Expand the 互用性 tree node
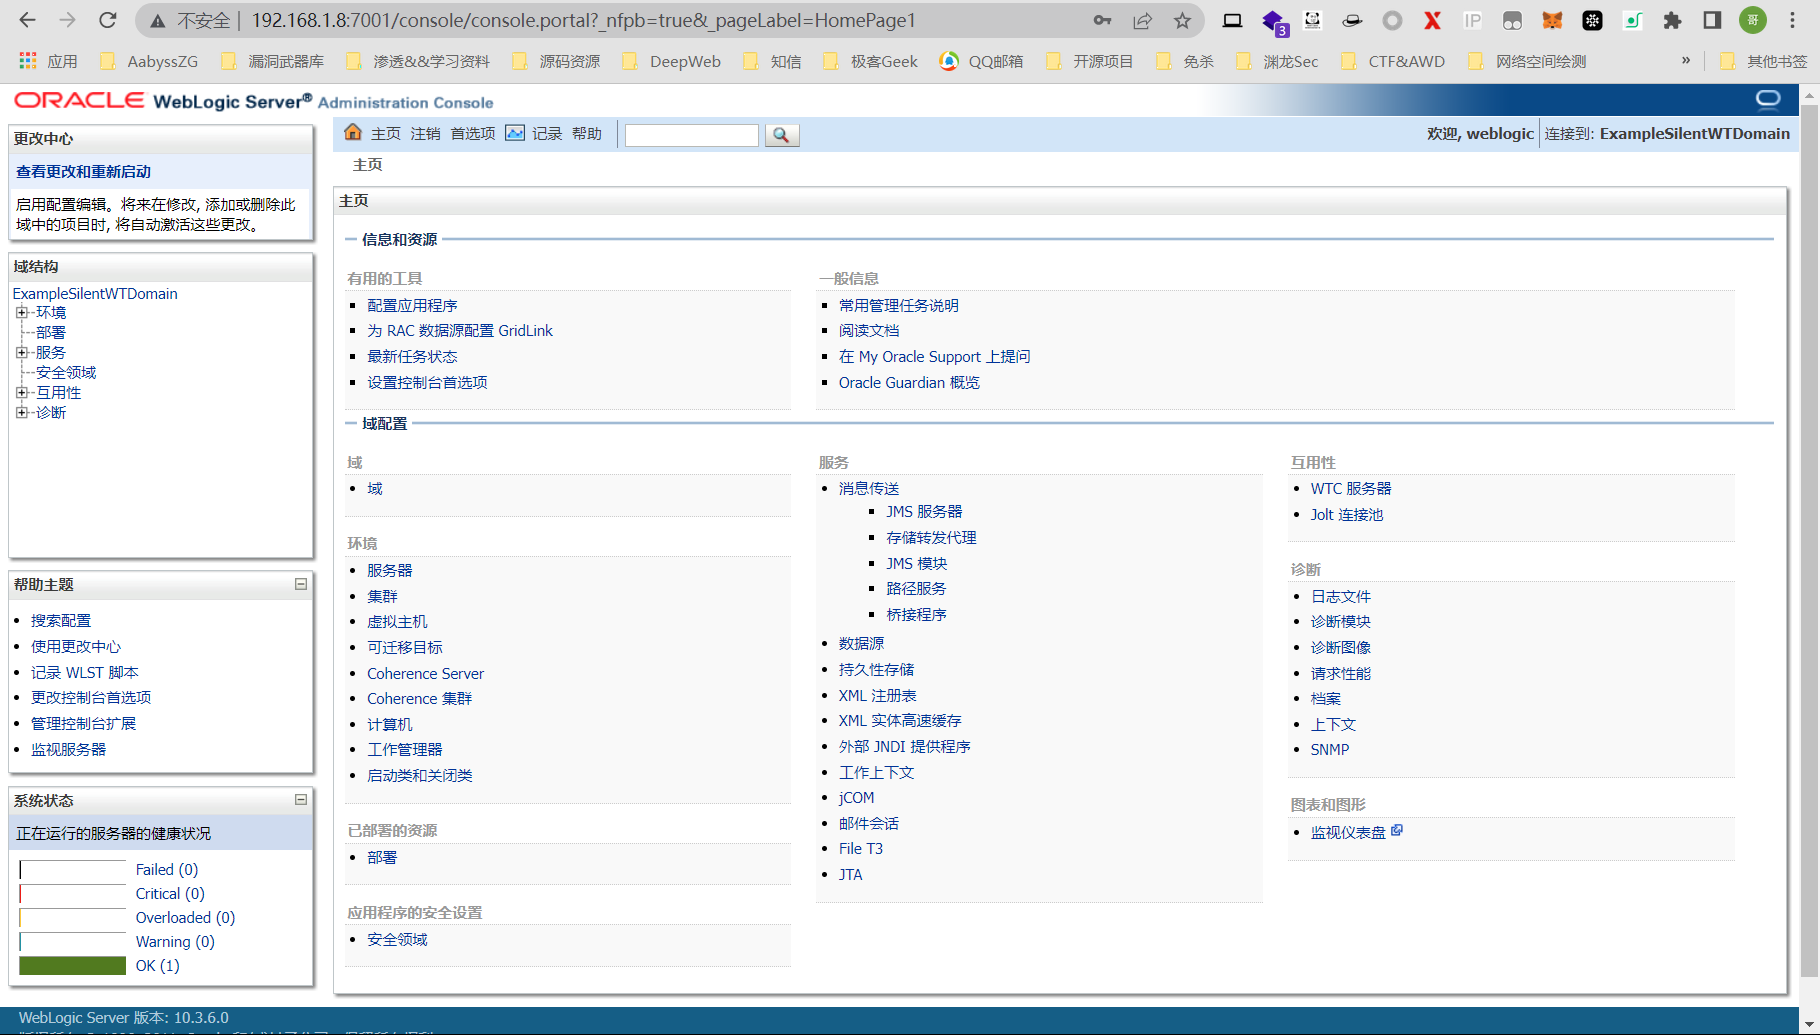 pyautogui.click(x=22, y=392)
